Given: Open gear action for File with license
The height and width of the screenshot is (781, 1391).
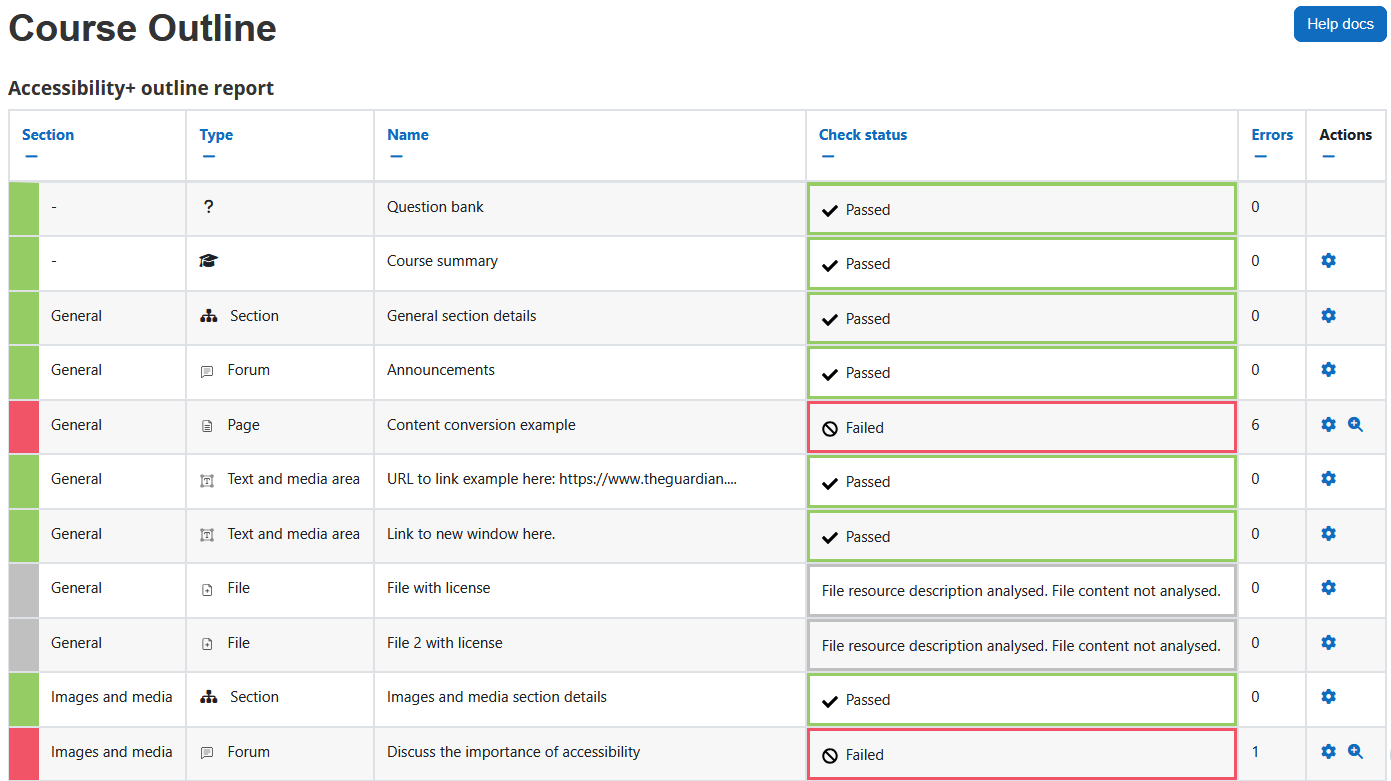Looking at the screenshot, I should point(1328,588).
